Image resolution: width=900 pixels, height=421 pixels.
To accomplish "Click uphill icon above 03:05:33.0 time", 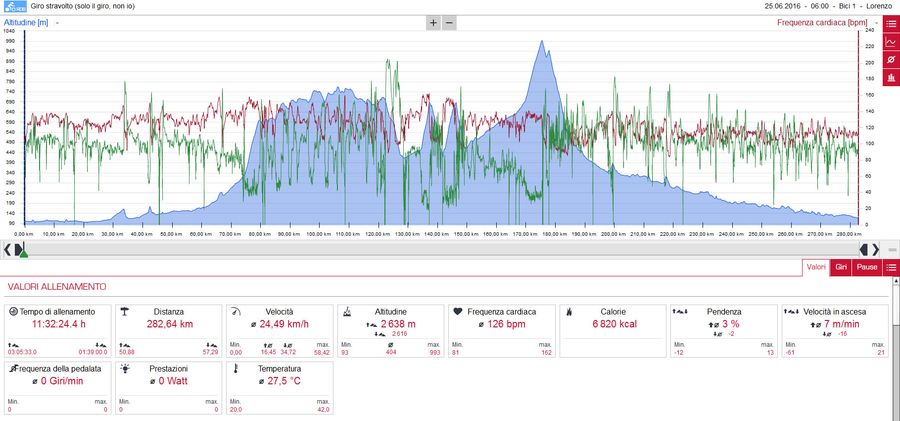I will (12, 345).
